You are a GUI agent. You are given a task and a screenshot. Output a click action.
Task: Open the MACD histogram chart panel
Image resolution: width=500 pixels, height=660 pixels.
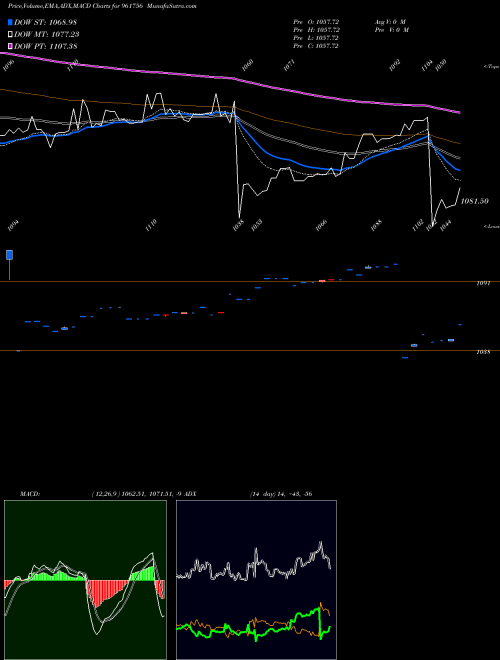pos(85,580)
